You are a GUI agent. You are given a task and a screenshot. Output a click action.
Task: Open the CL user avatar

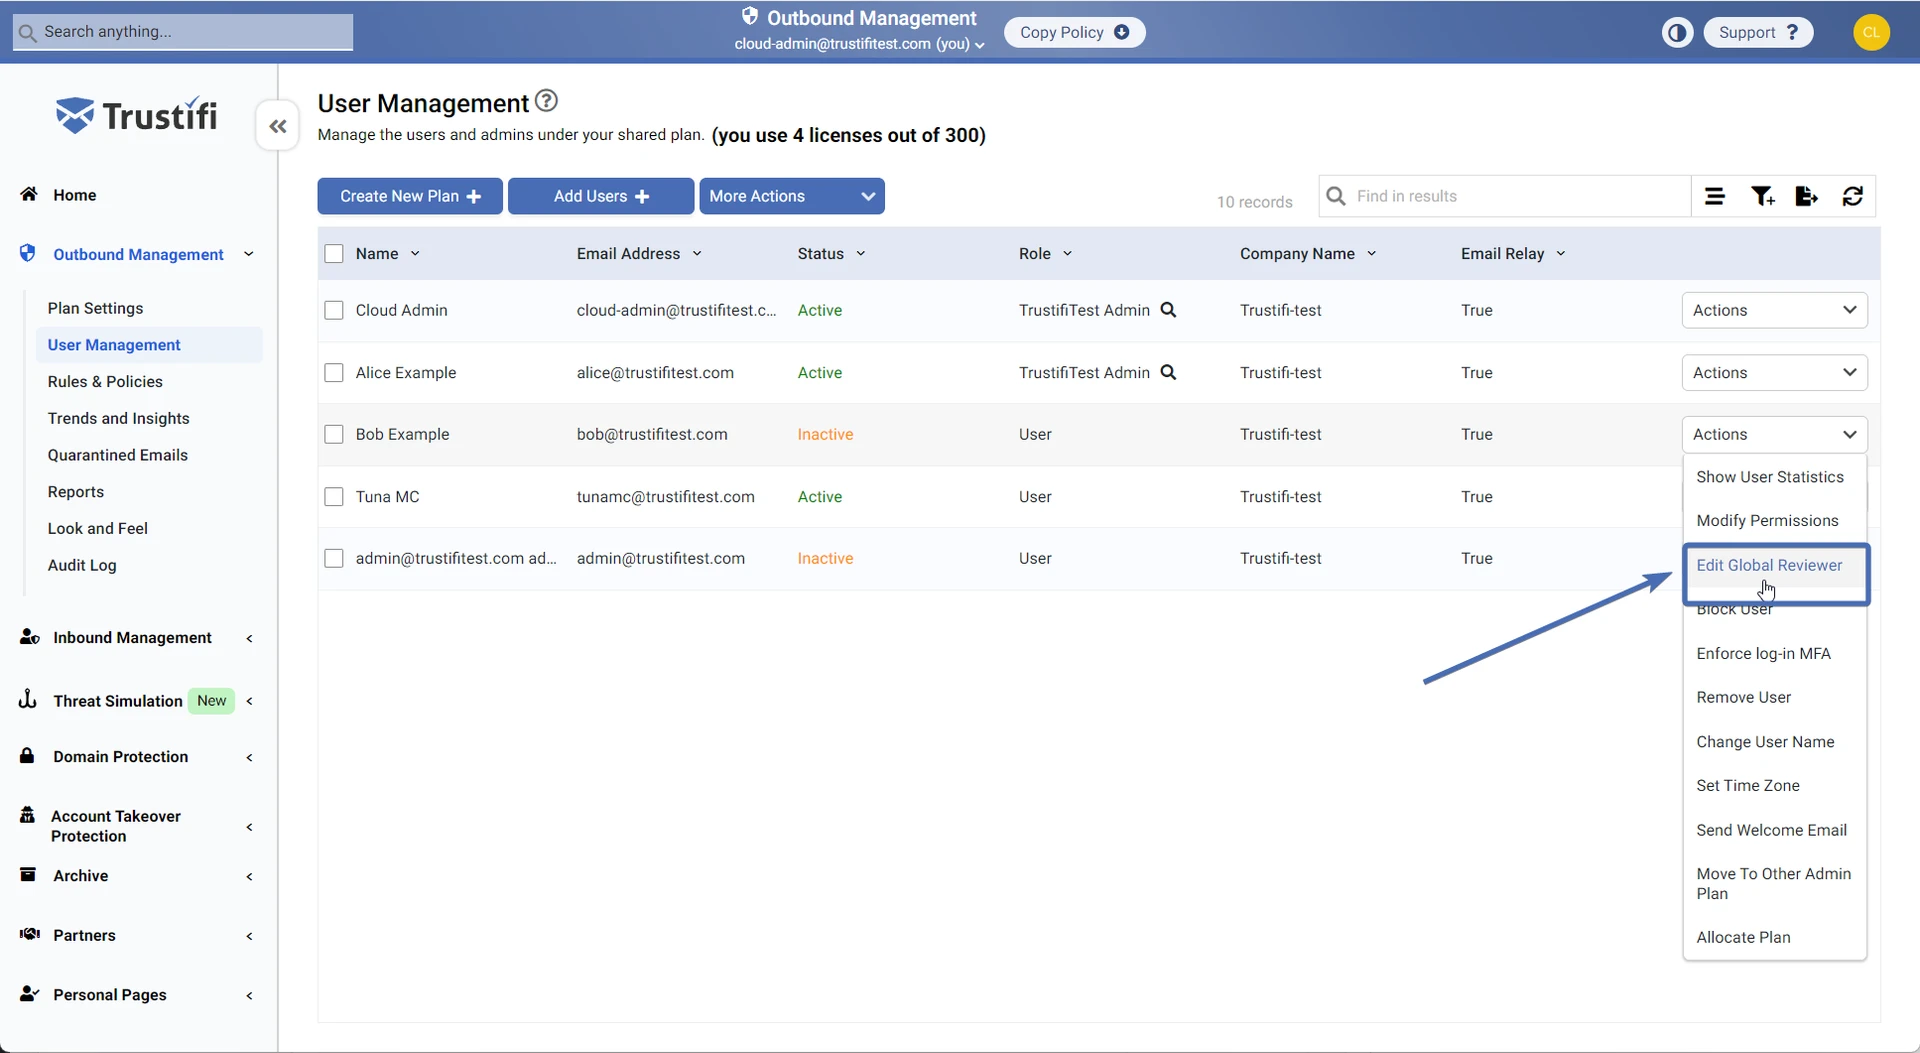point(1871,33)
